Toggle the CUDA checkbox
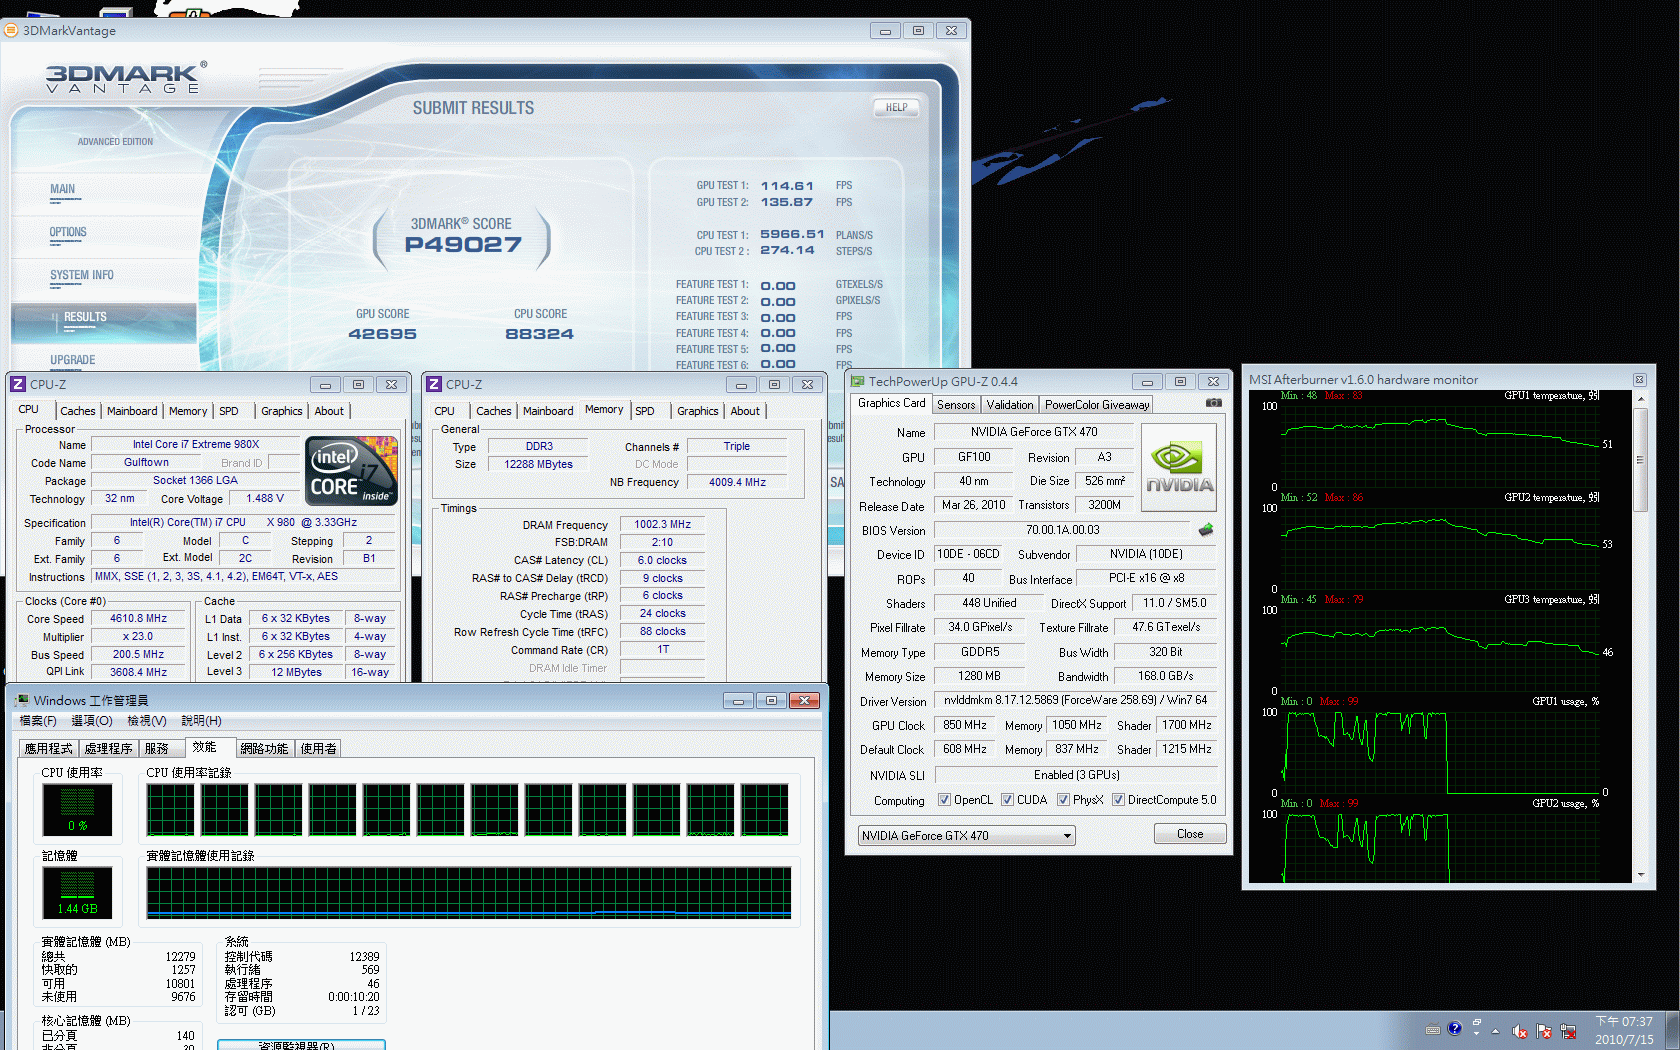The width and height of the screenshot is (1680, 1050). click(1007, 800)
